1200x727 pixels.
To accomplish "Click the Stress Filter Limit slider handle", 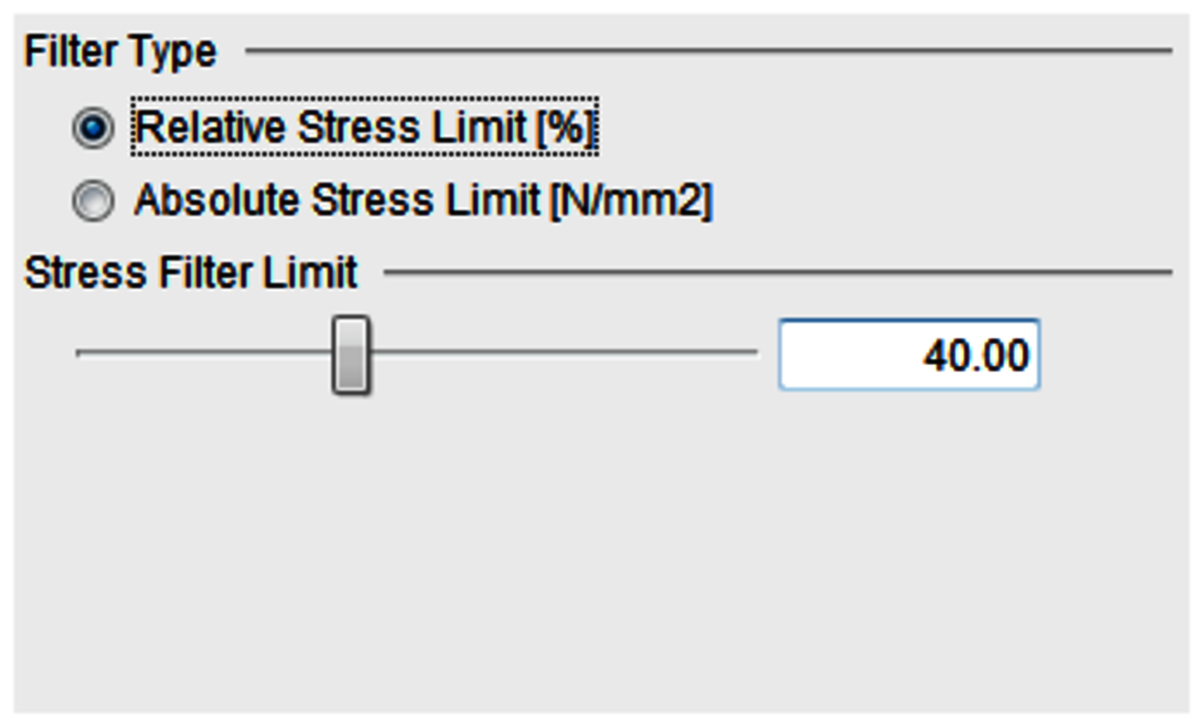I will [351, 354].
